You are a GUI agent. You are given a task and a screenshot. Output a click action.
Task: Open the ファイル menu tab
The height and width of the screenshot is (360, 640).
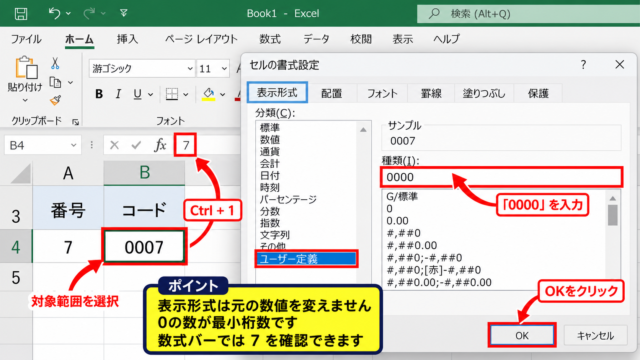[x=26, y=39]
